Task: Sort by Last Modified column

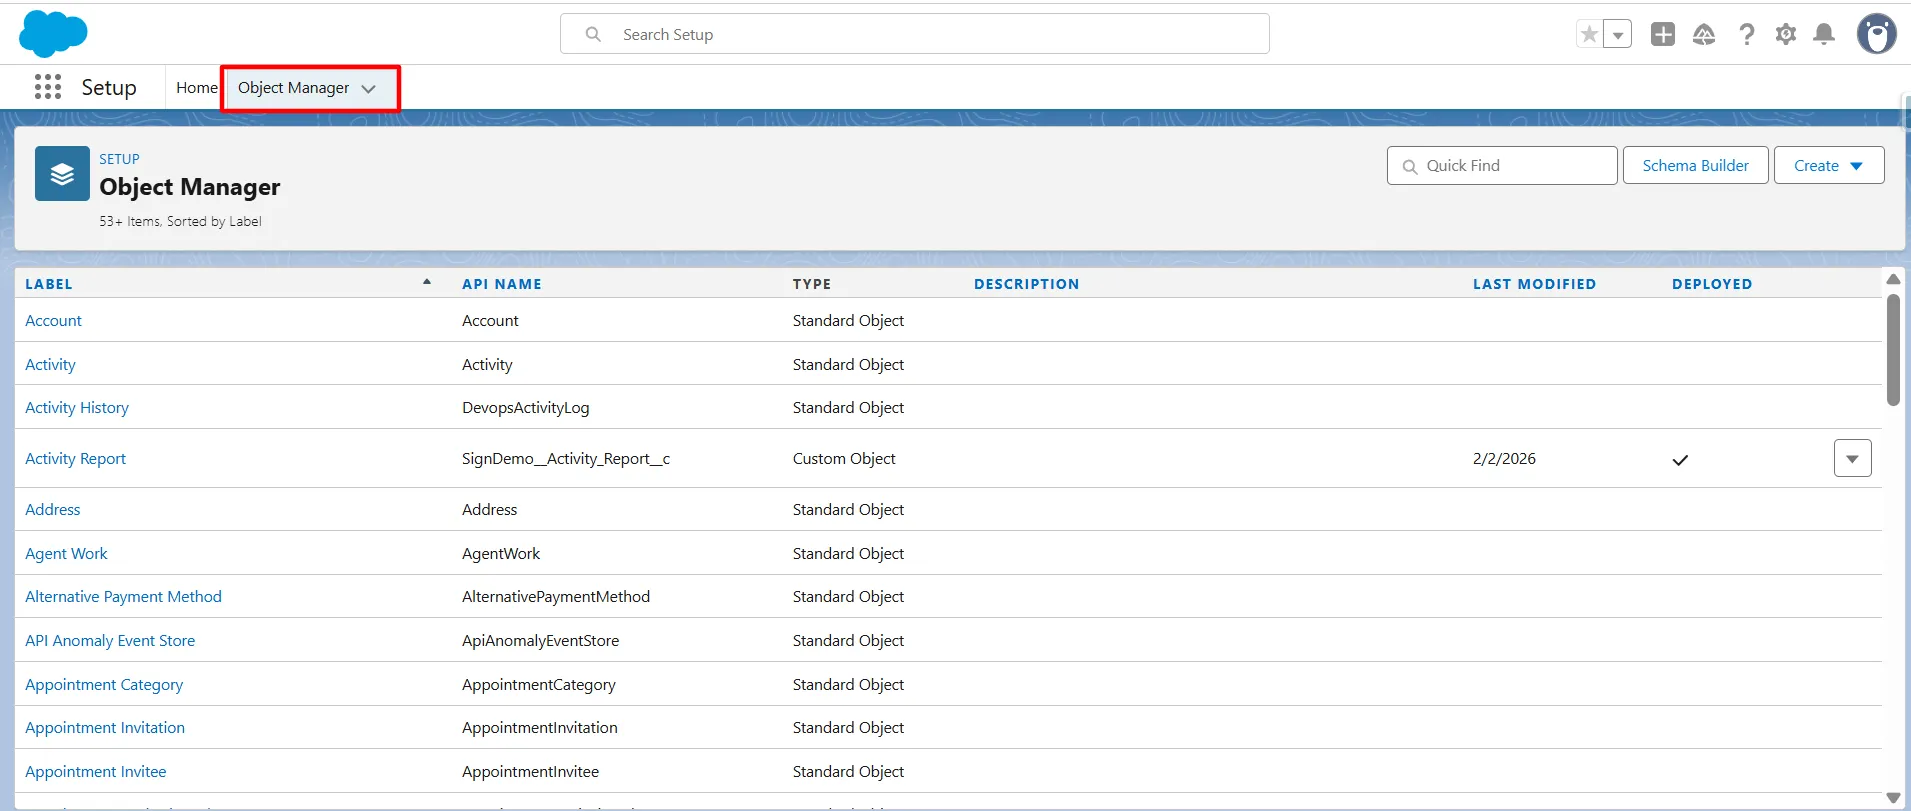Action: point(1534,284)
